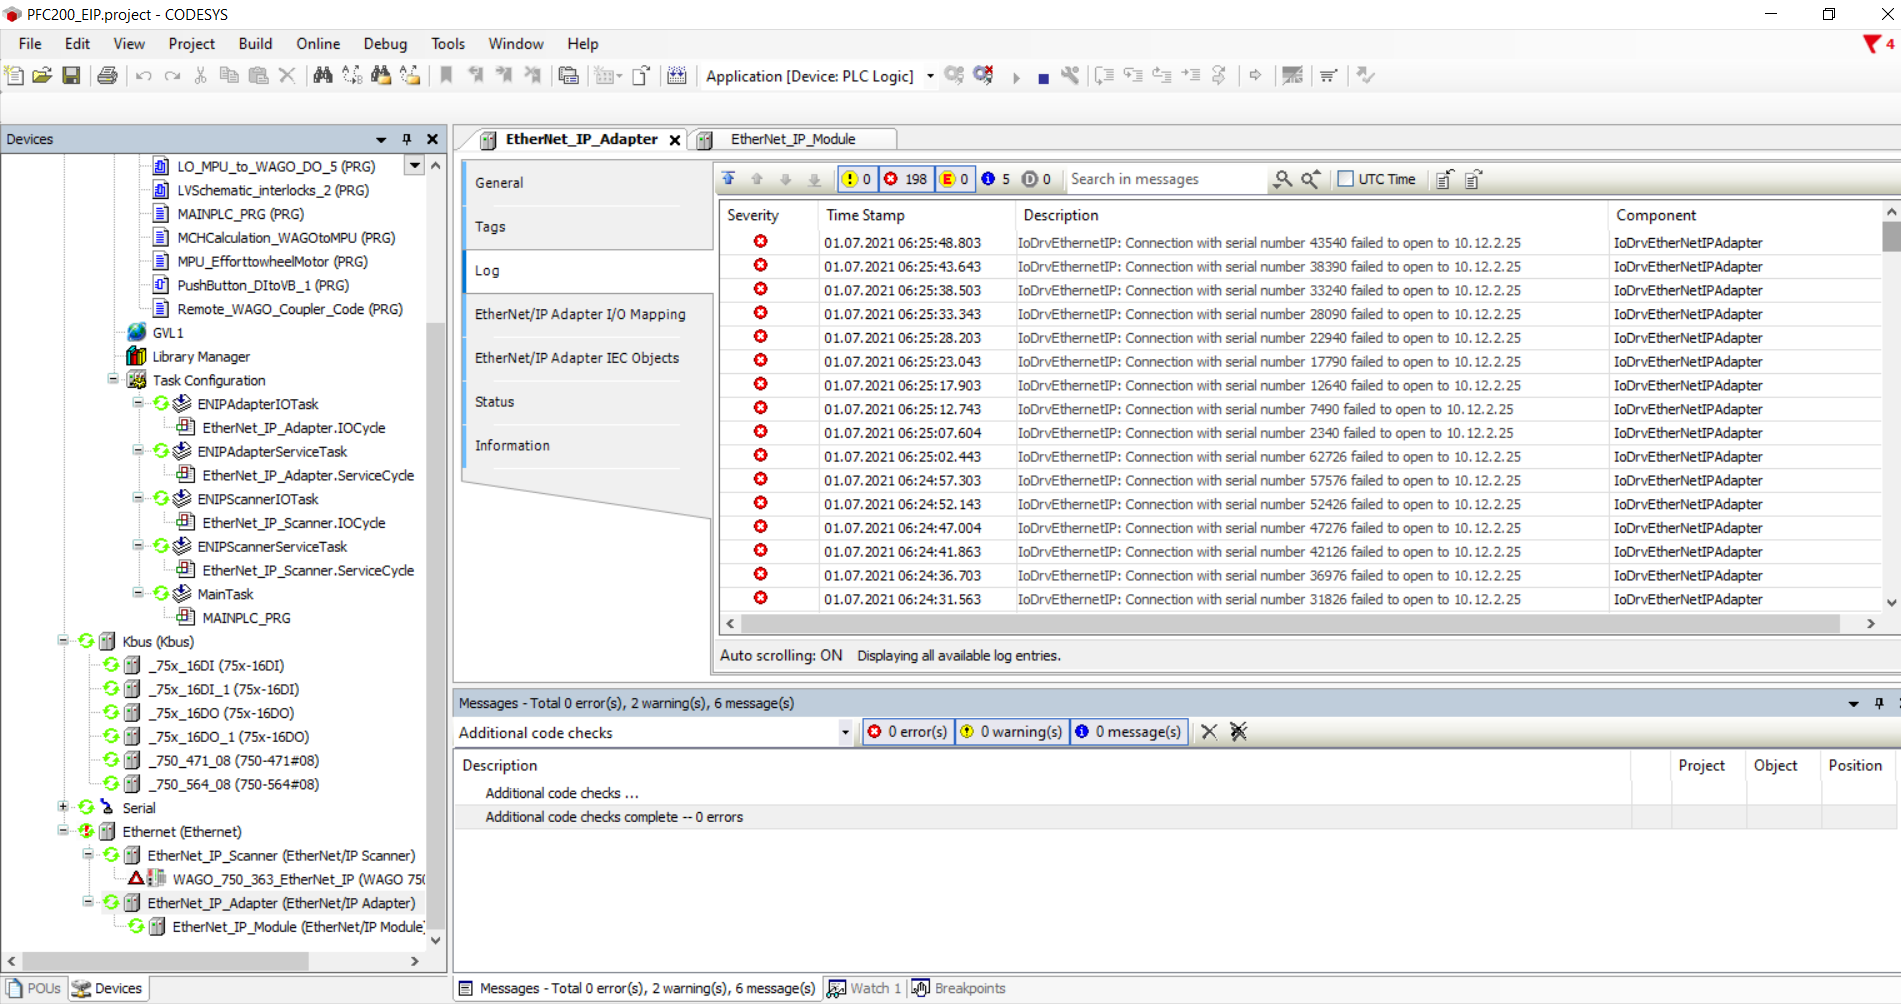Screen dimensions: 1901x1004
Task: Open the Additional code checks dropdown
Action: click(x=845, y=732)
